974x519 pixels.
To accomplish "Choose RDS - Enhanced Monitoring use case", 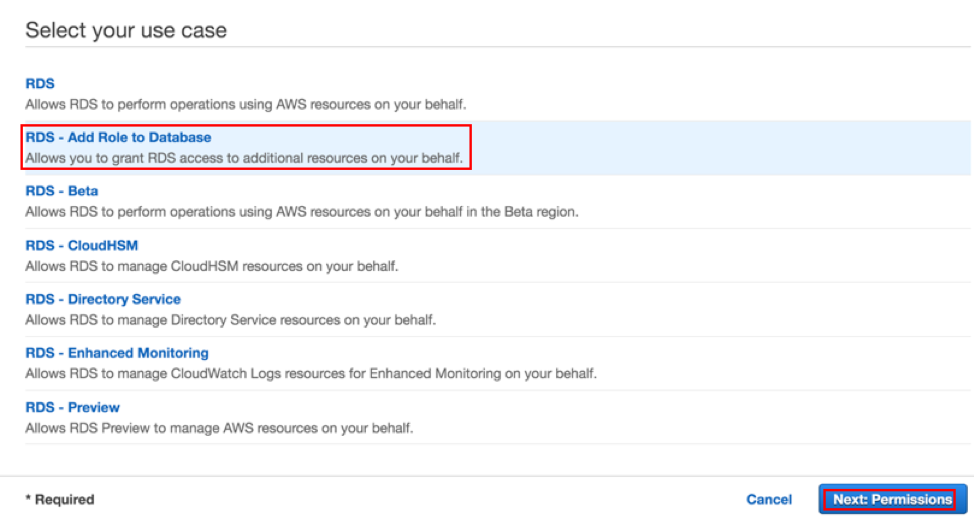I will pyautogui.click(x=117, y=353).
